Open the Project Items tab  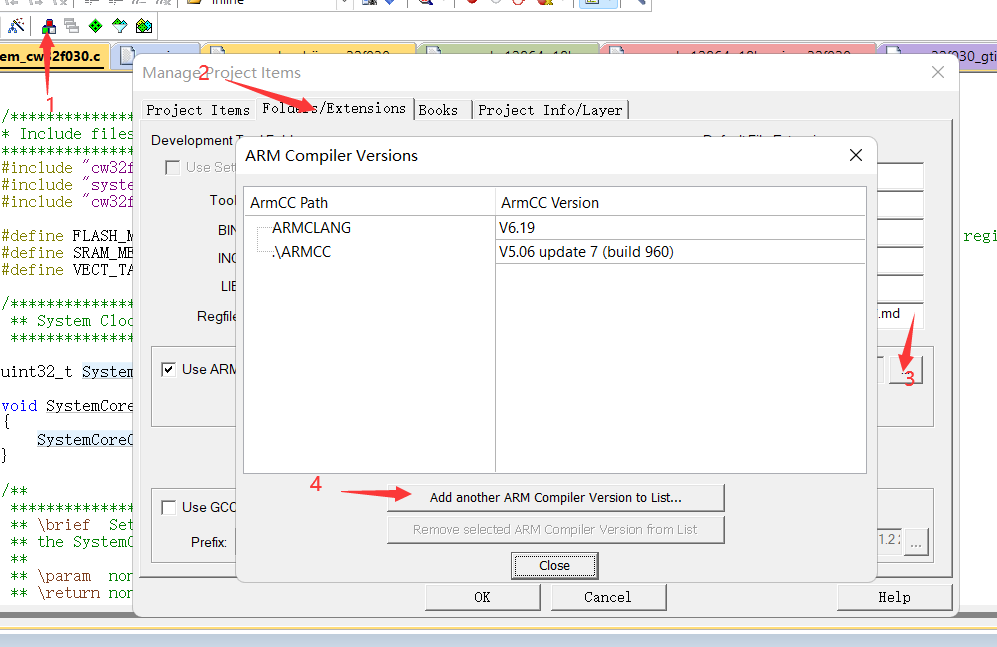tap(198, 110)
